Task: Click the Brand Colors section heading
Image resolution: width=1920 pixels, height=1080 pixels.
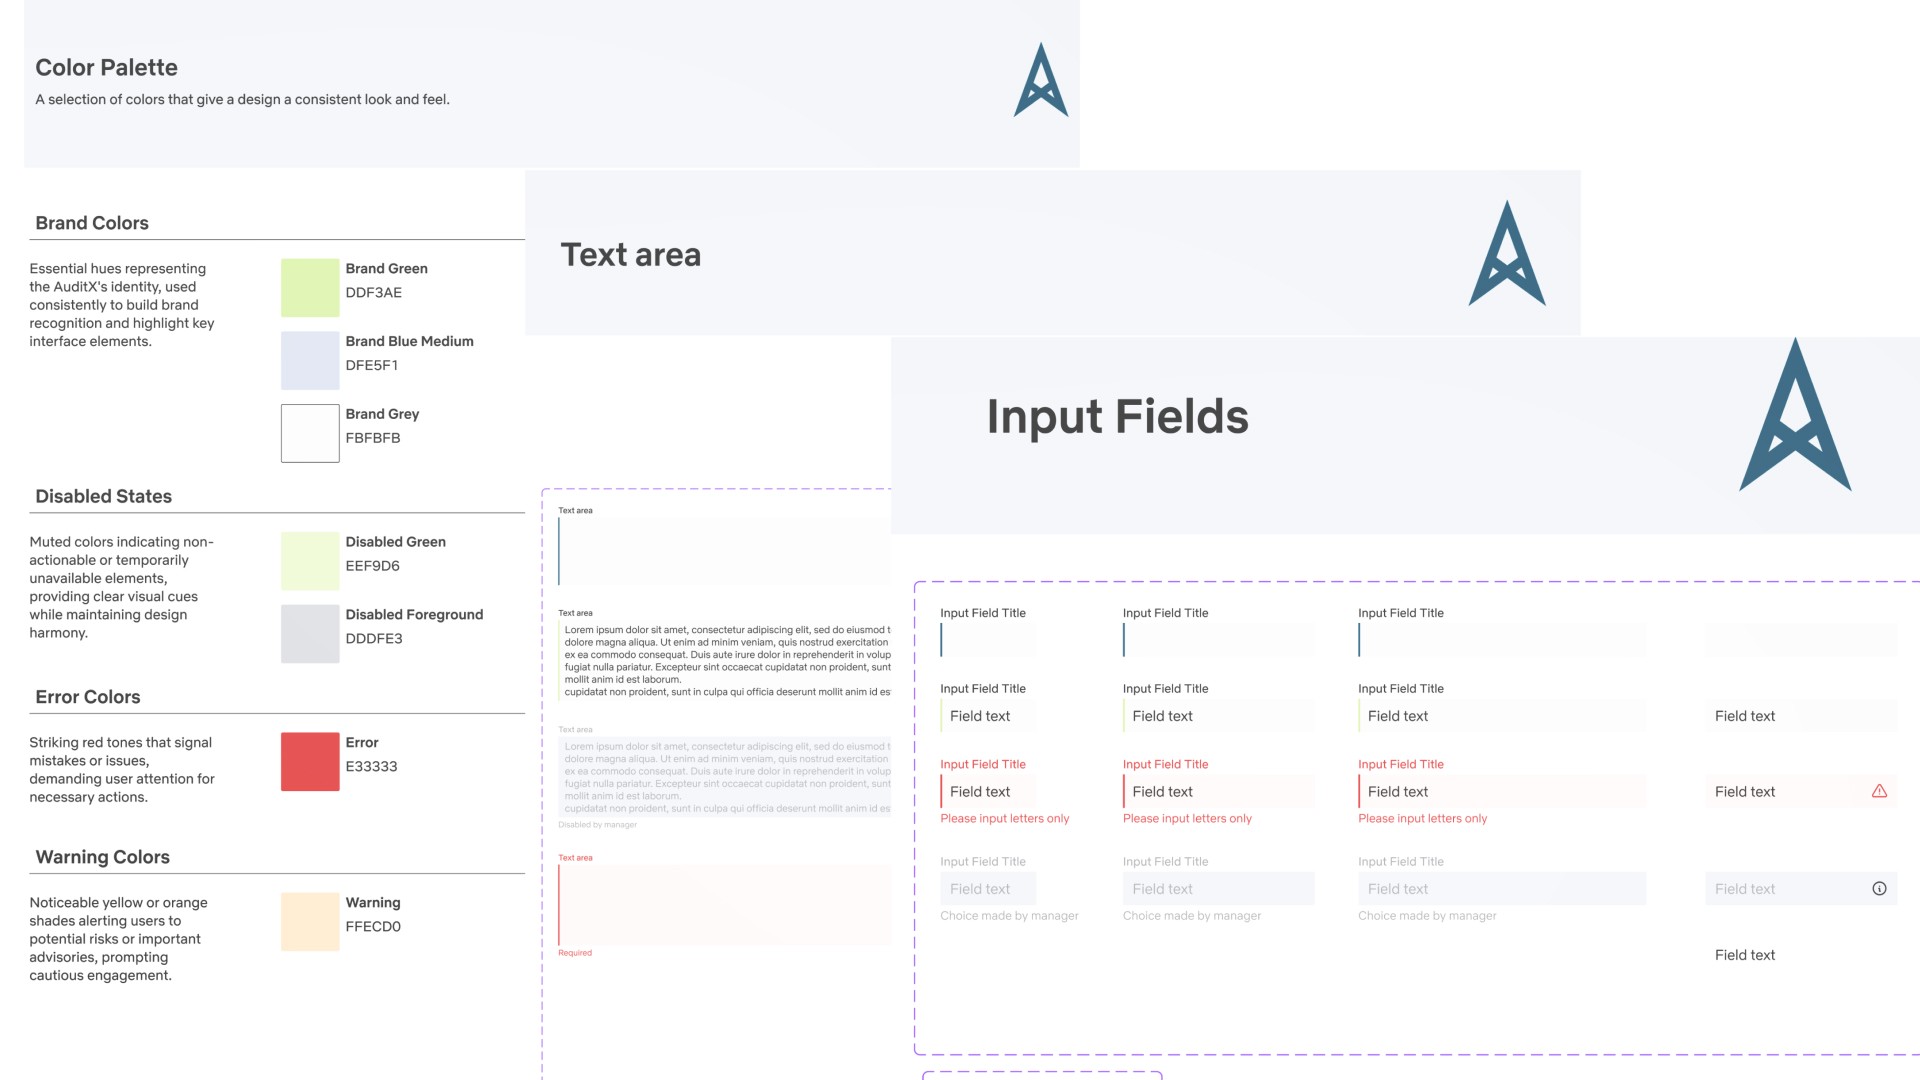Action: [x=92, y=223]
